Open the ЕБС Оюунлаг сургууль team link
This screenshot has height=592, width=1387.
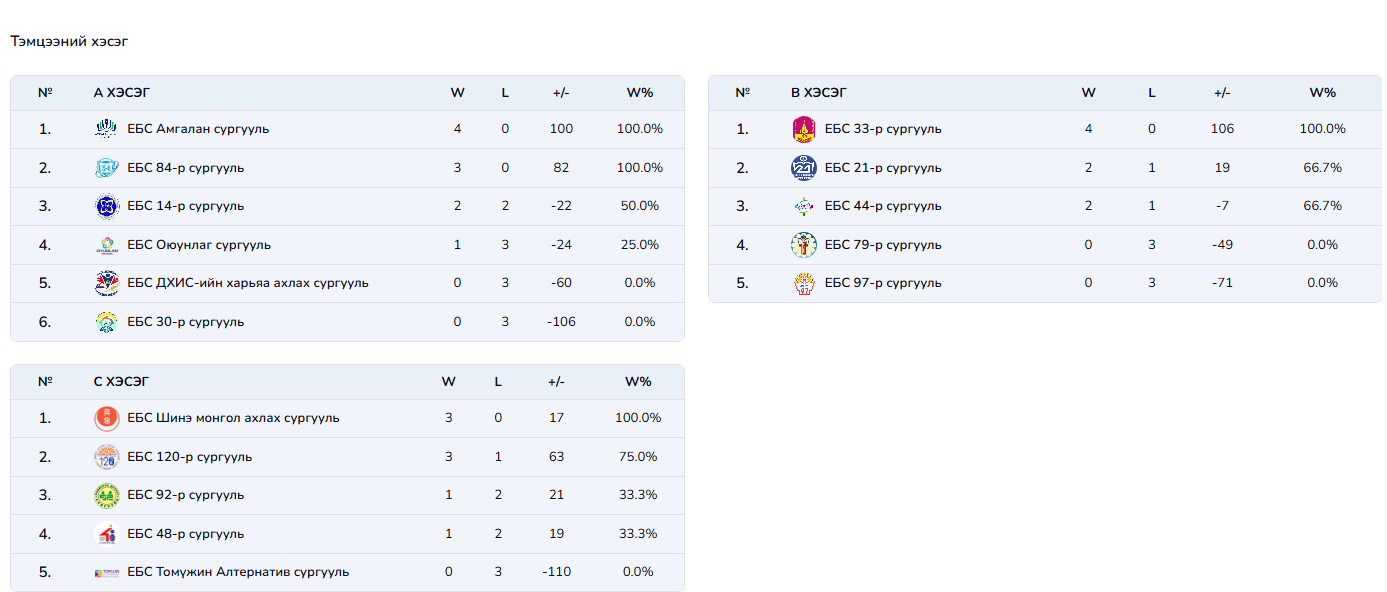198,245
